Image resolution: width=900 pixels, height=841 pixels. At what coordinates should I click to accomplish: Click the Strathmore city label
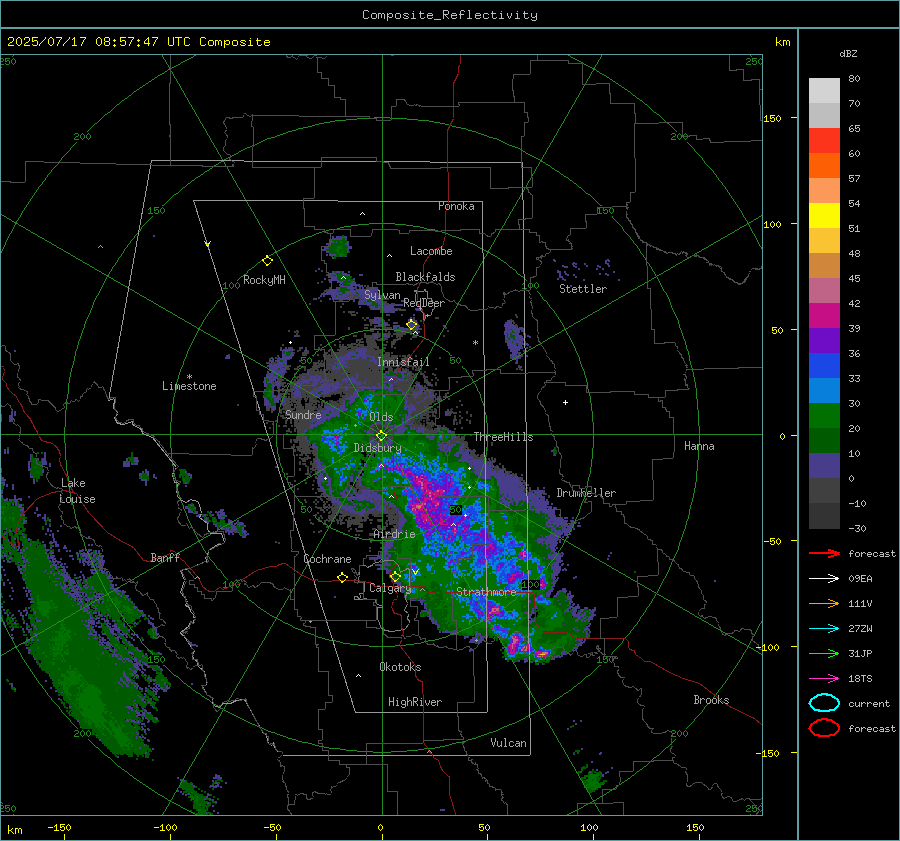486,591
